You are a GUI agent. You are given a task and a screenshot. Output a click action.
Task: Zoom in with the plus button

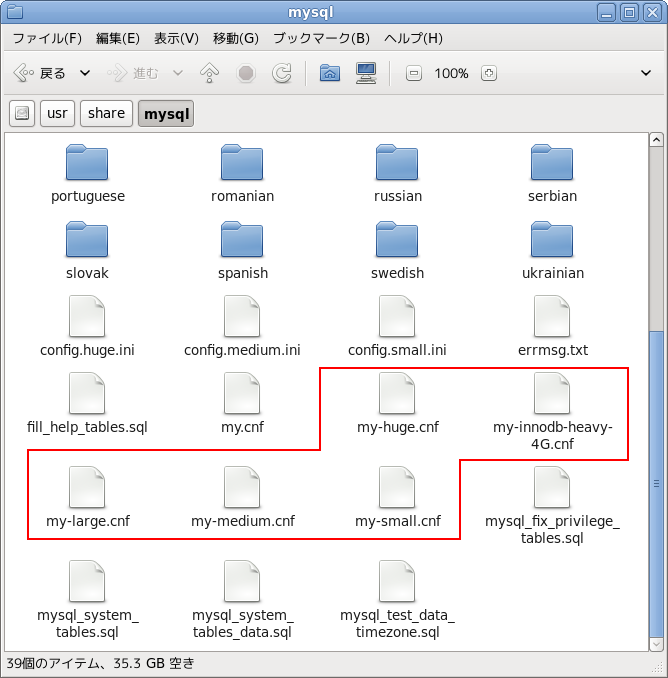click(x=489, y=73)
